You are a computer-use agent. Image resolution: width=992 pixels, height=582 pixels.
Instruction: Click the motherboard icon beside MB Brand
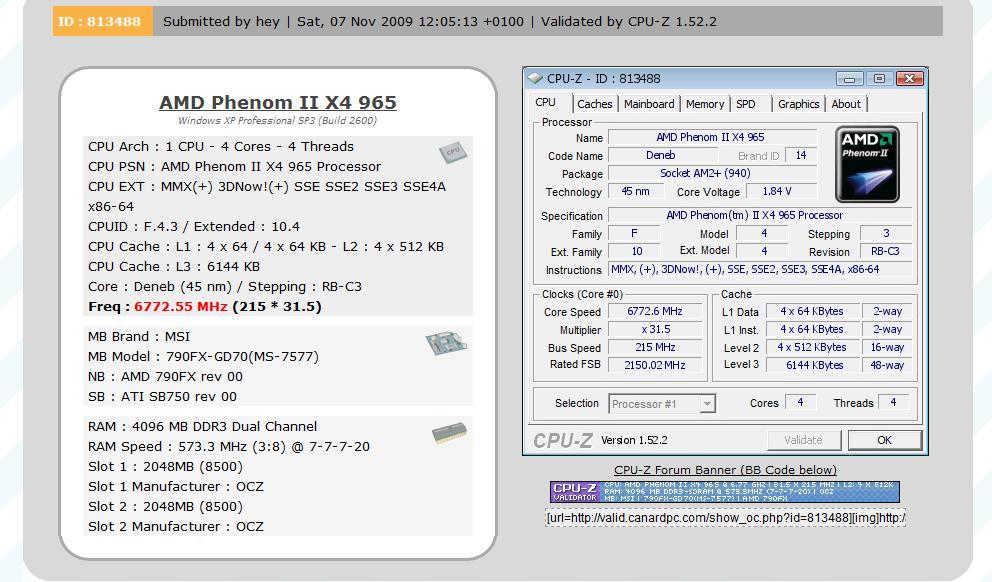447,342
